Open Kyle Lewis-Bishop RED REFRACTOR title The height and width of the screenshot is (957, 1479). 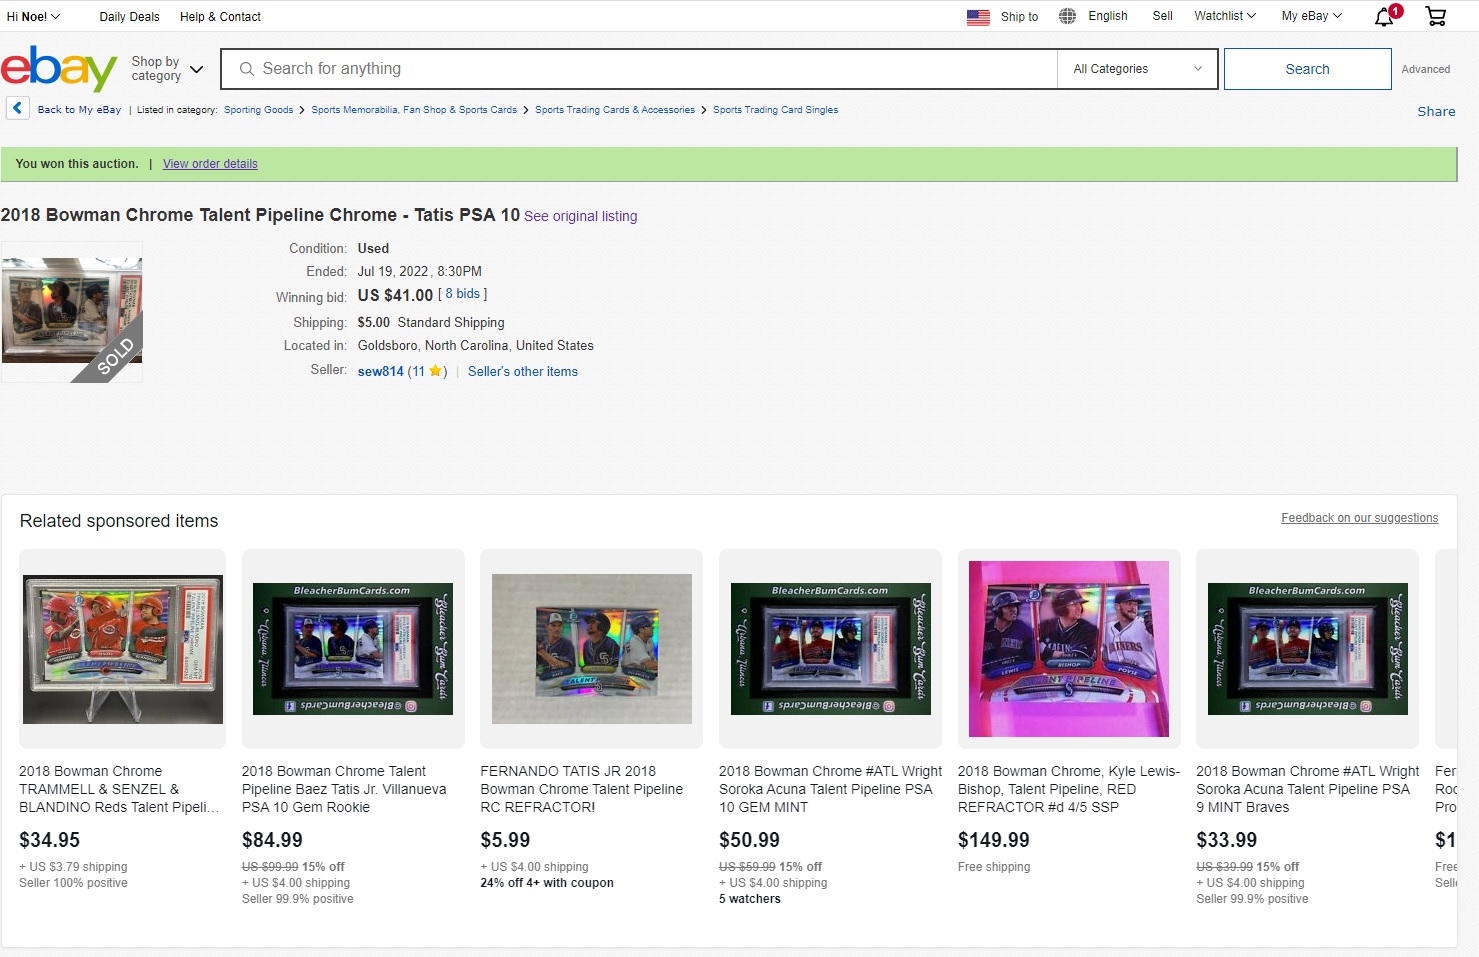pos(1069,789)
